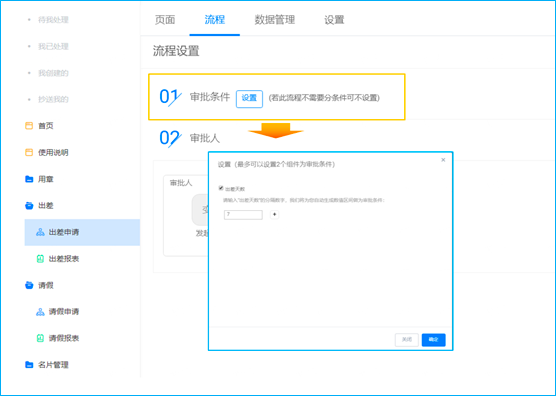Screen dimensions: 556x396
Task: Click the 审批条件 heading text
Action: [x=210, y=97]
